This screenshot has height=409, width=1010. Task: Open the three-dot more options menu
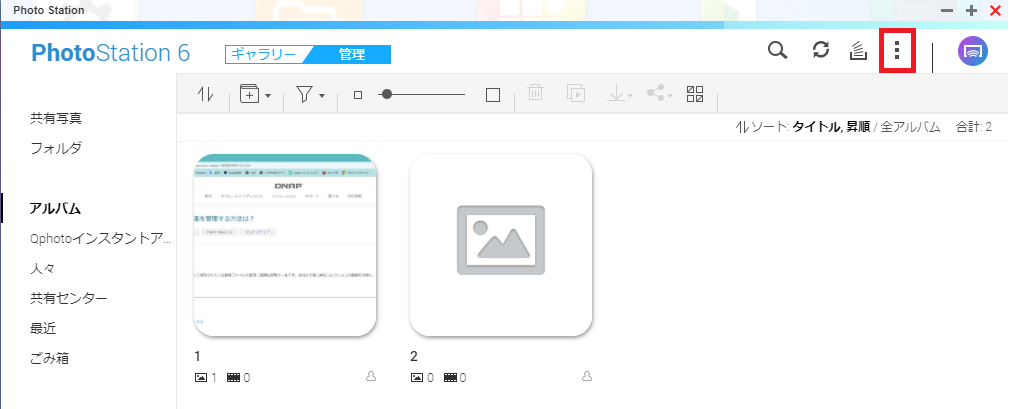click(897, 50)
